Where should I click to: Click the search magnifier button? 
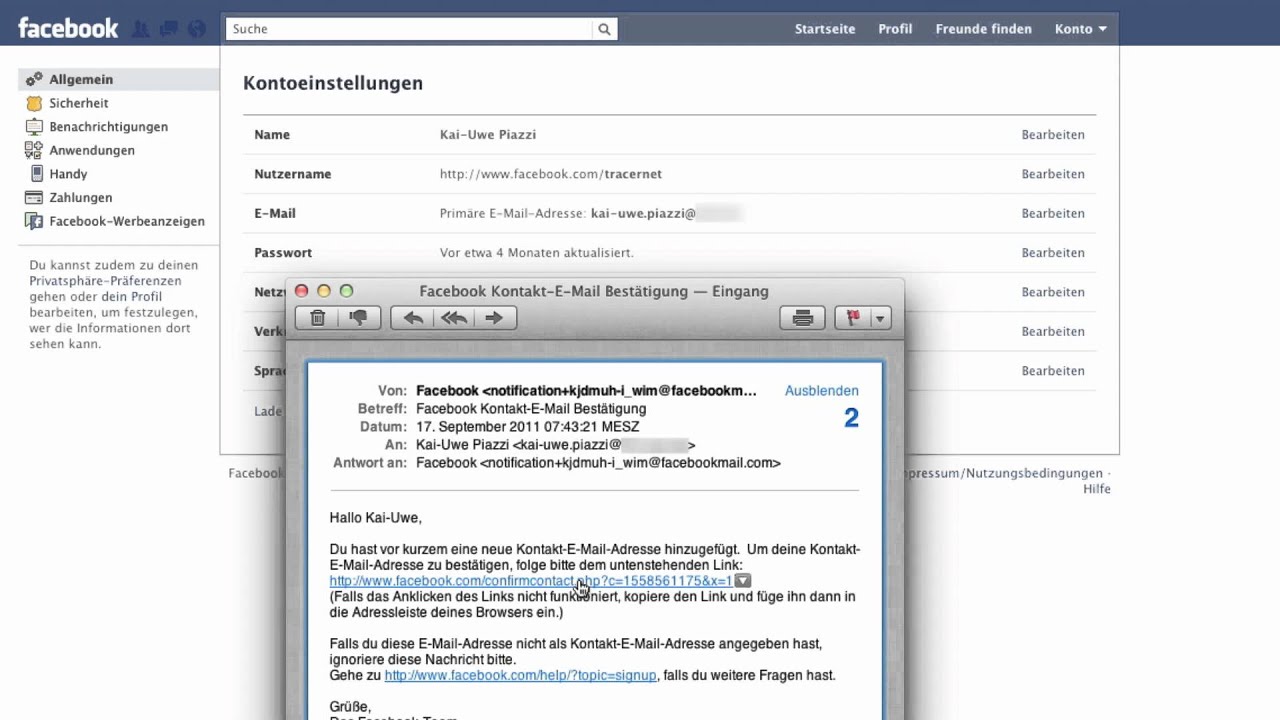point(604,29)
